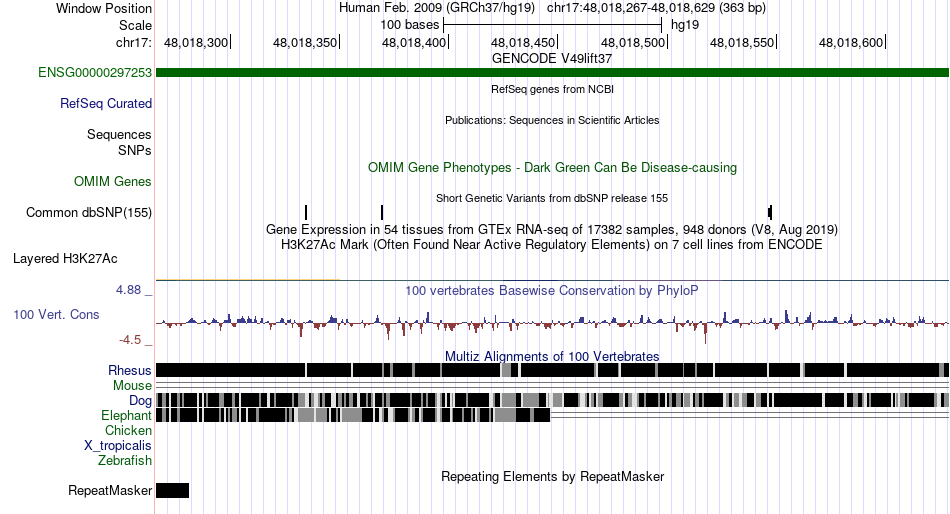
Task: Click the GTEx Gene Expression title
Action: tap(552, 230)
